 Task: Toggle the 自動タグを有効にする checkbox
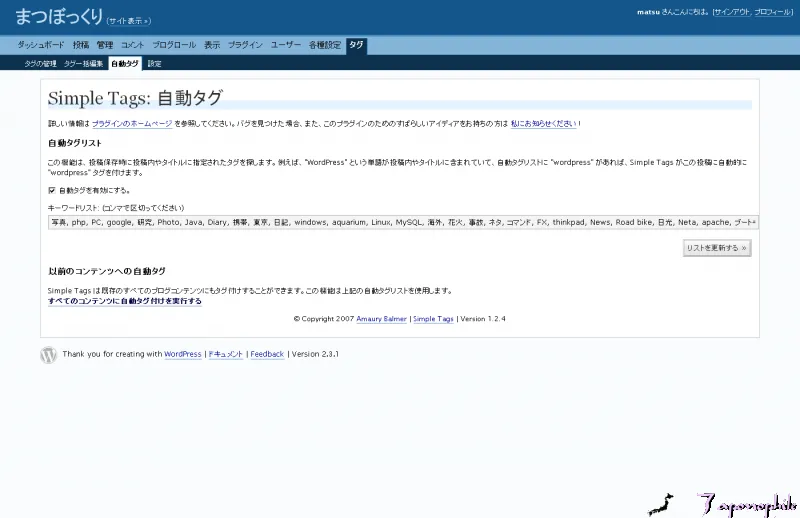tap(52, 190)
